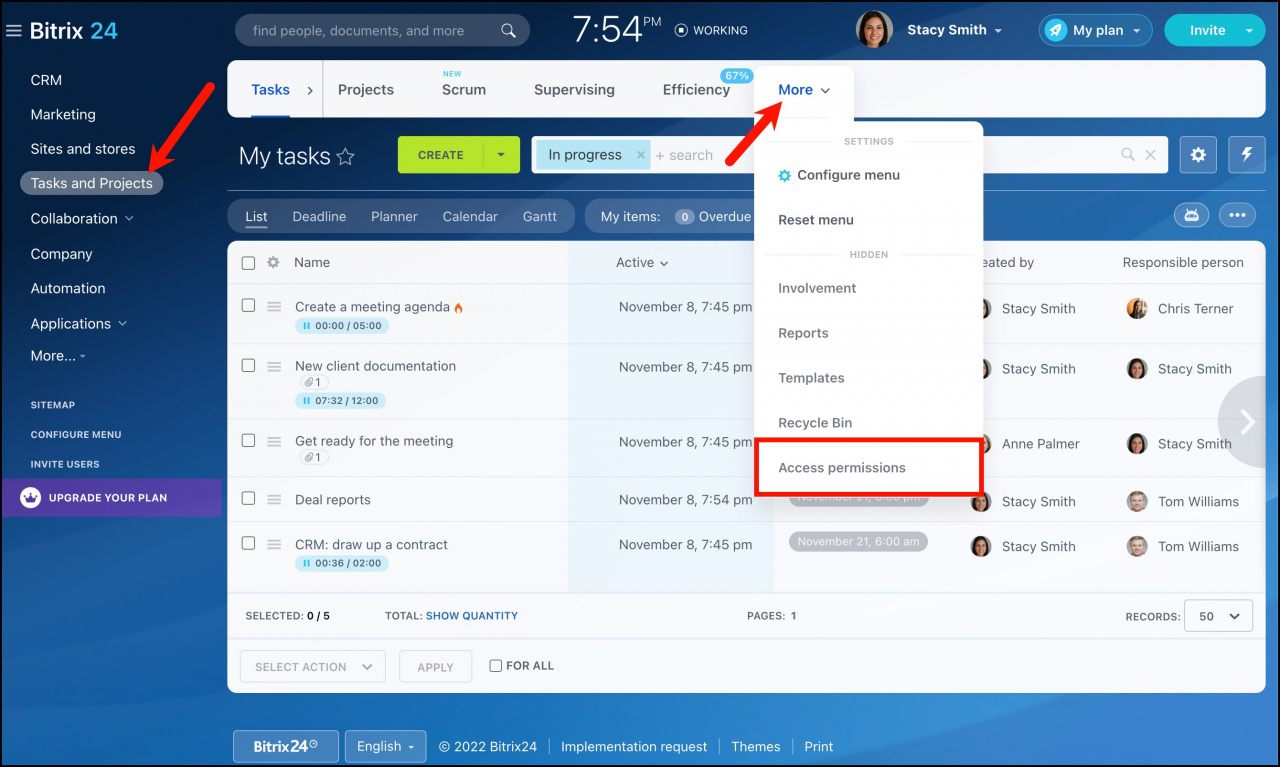
Task: Check the Get ready for the meeting row
Action: click(248, 440)
